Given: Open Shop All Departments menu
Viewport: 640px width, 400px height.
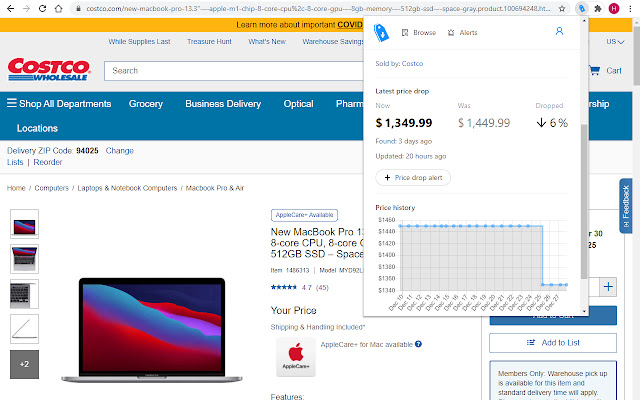Looking at the screenshot, I should 59,104.
